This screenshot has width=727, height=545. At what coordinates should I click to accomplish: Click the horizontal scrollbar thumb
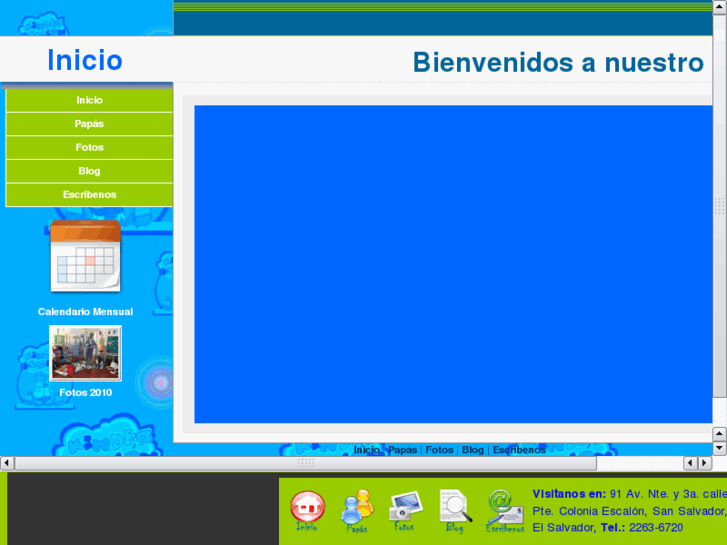pos(306,463)
